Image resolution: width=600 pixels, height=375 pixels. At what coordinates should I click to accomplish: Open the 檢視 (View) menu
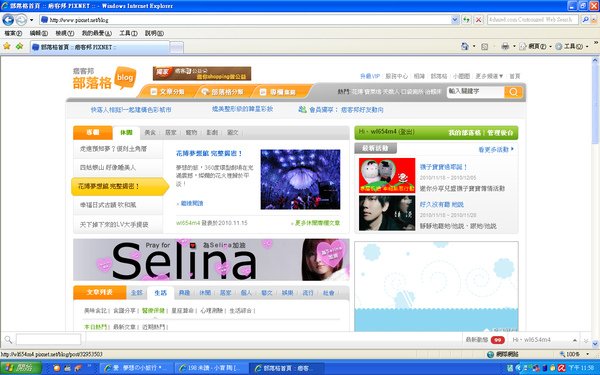coord(65,33)
